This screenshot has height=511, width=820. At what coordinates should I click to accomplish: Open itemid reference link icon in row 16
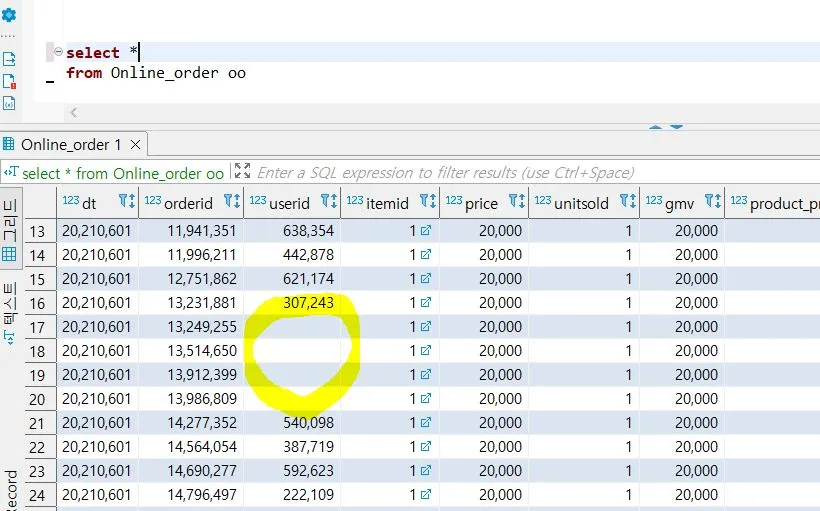tap(426, 302)
